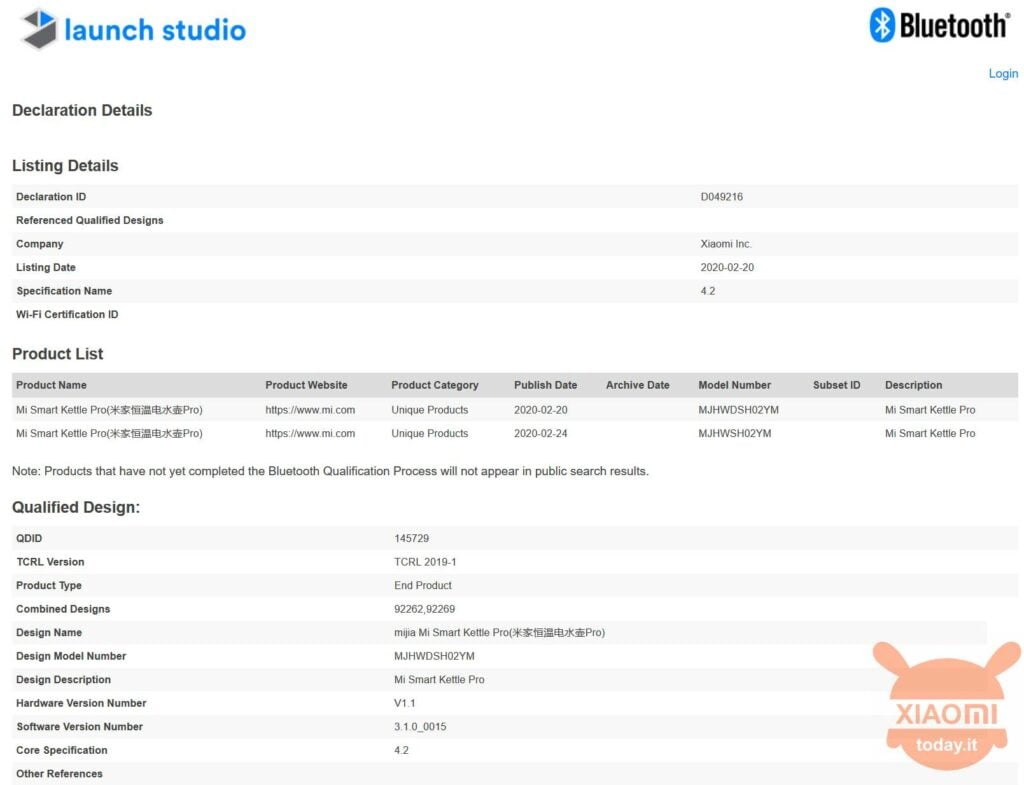Click the Product Name column header
The width and height of the screenshot is (1024, 785).
coord(52,385)
